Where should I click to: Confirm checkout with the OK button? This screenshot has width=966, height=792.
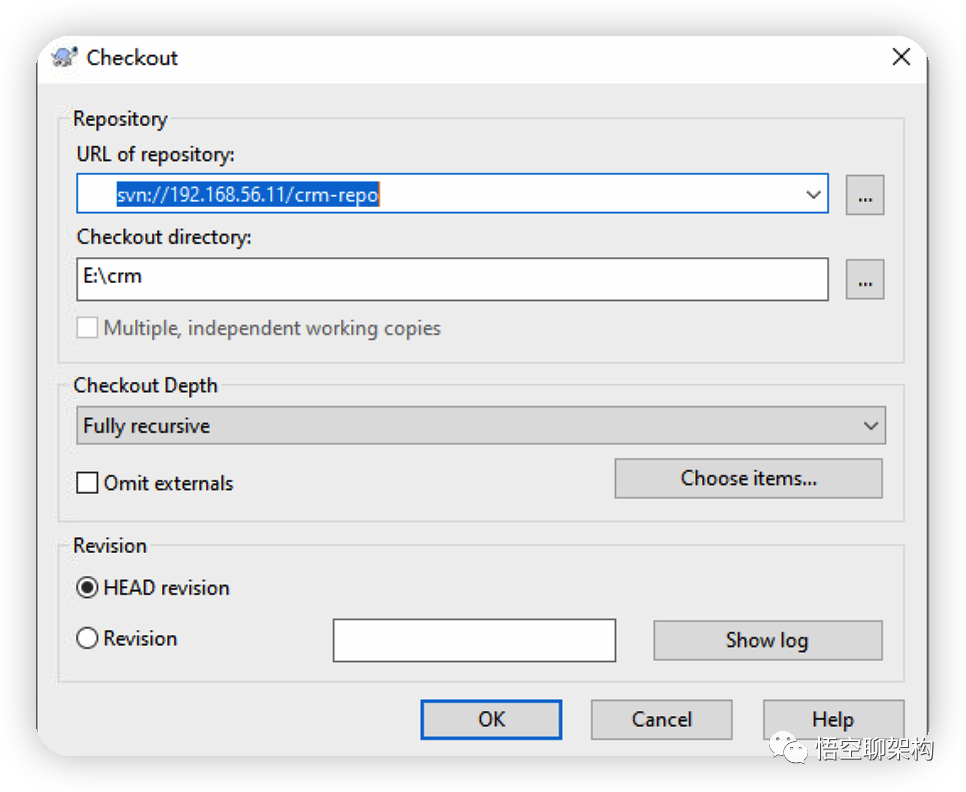click(x=491, y=719)
